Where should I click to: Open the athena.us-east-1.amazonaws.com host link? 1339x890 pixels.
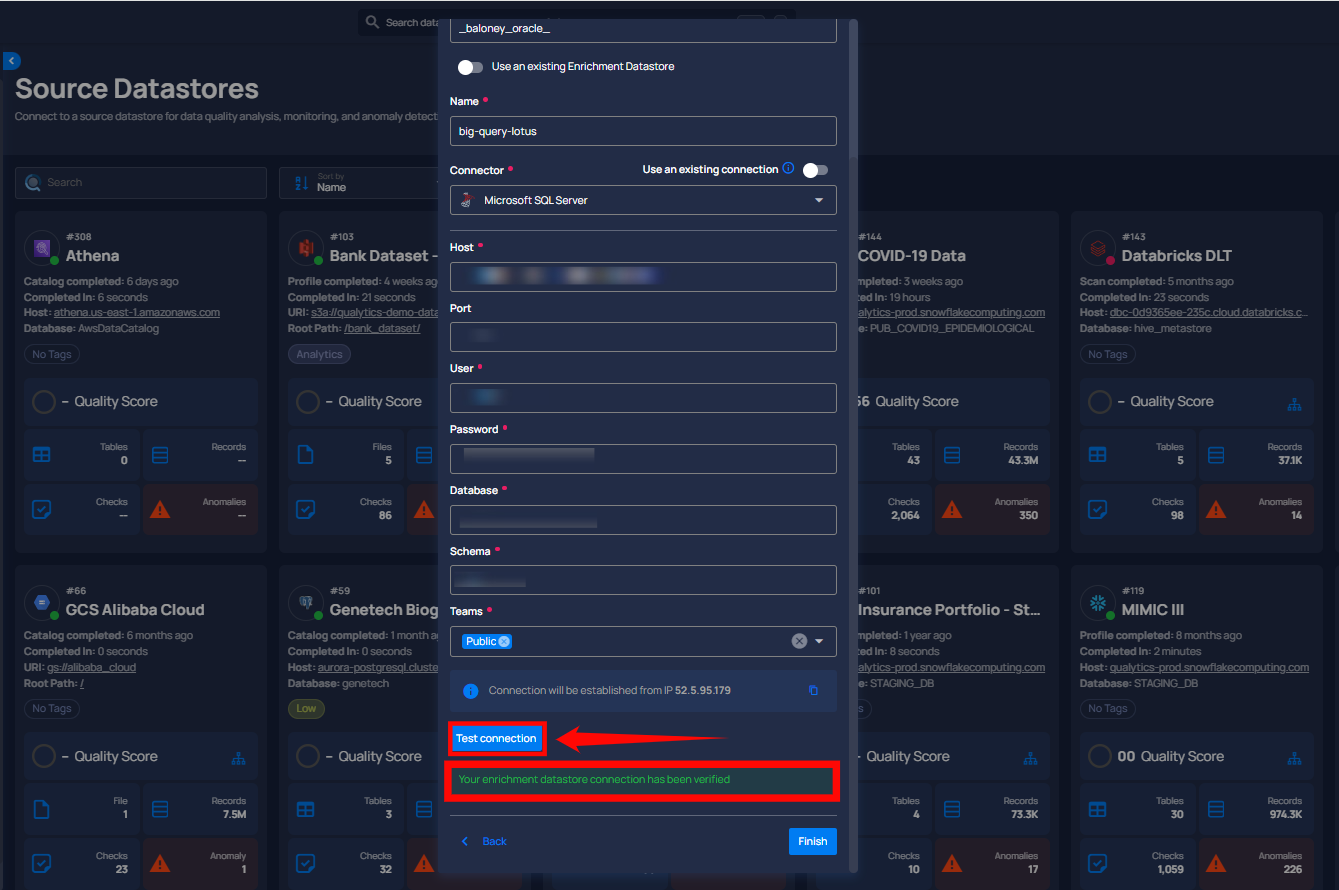click(x=137, y=312)
